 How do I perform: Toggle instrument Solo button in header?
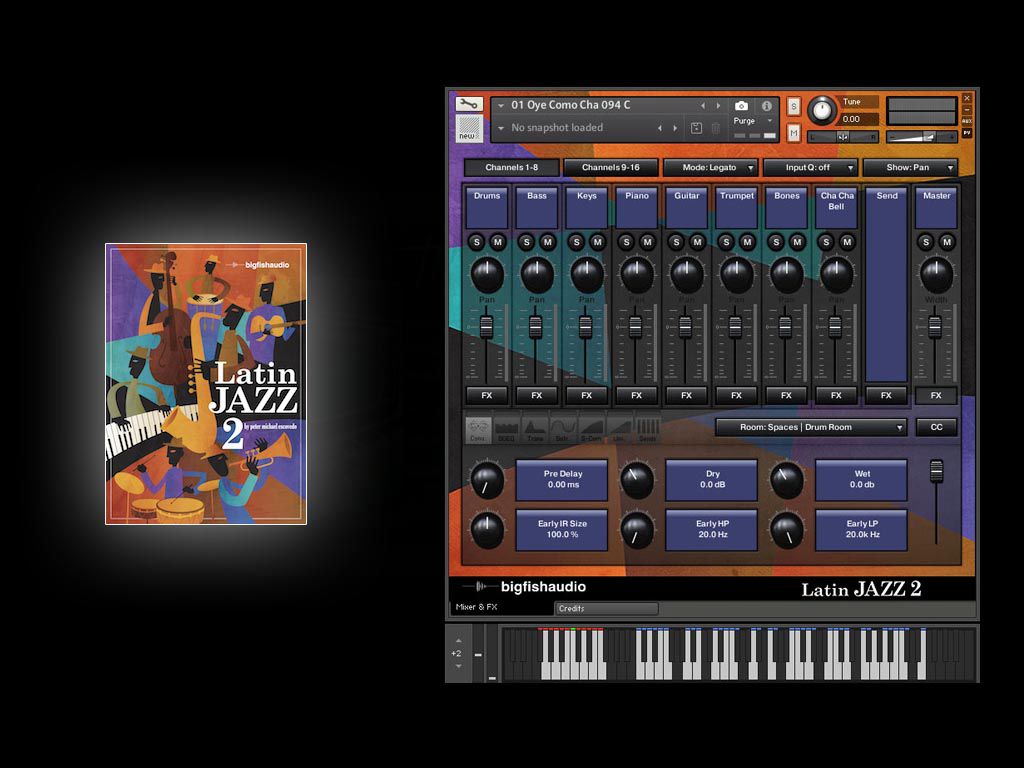793,106
